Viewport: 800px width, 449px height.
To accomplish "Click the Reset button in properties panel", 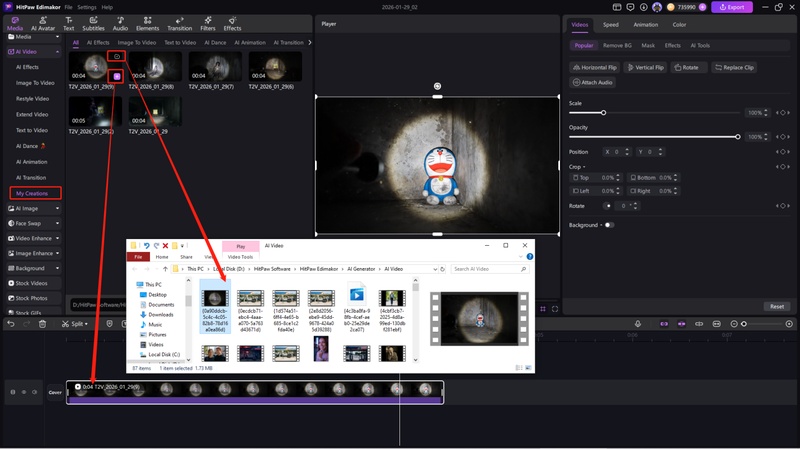I will 777,306.
